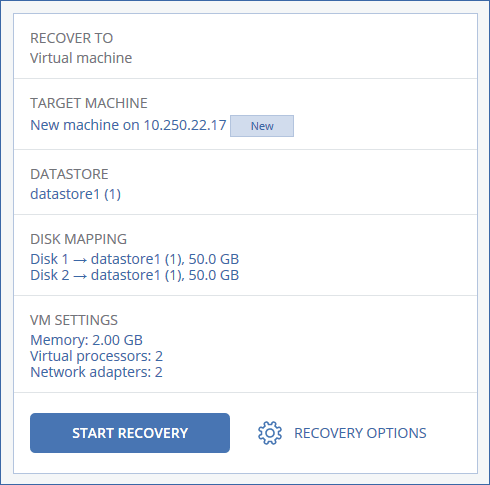Click the gear icon for recovery options

pos(270,433)
